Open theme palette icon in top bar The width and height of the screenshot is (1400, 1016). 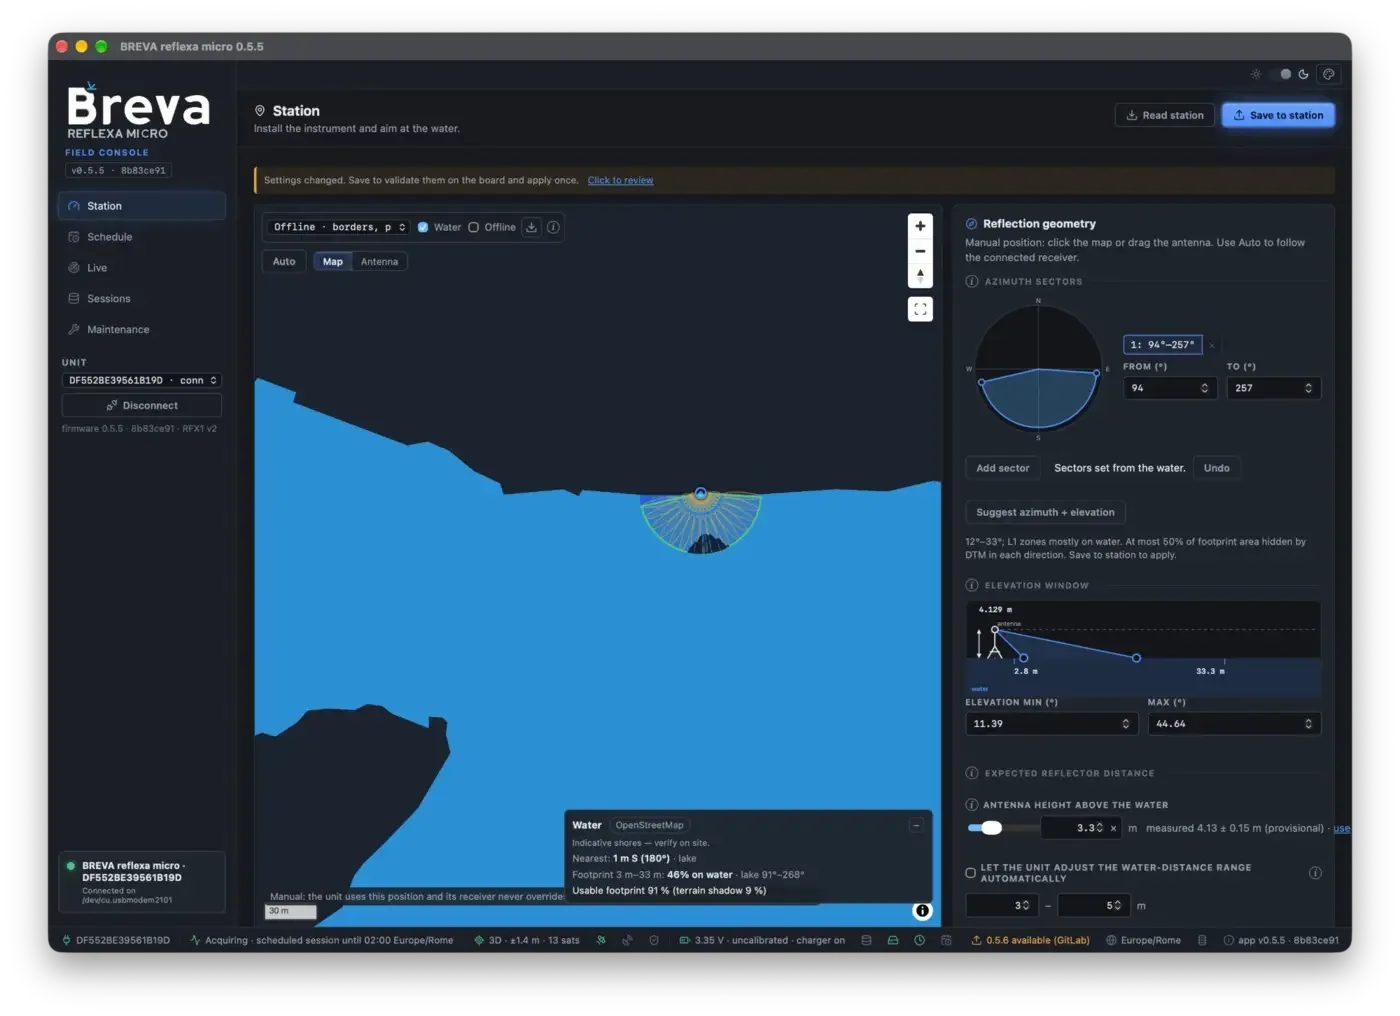tap(1328, 74)
